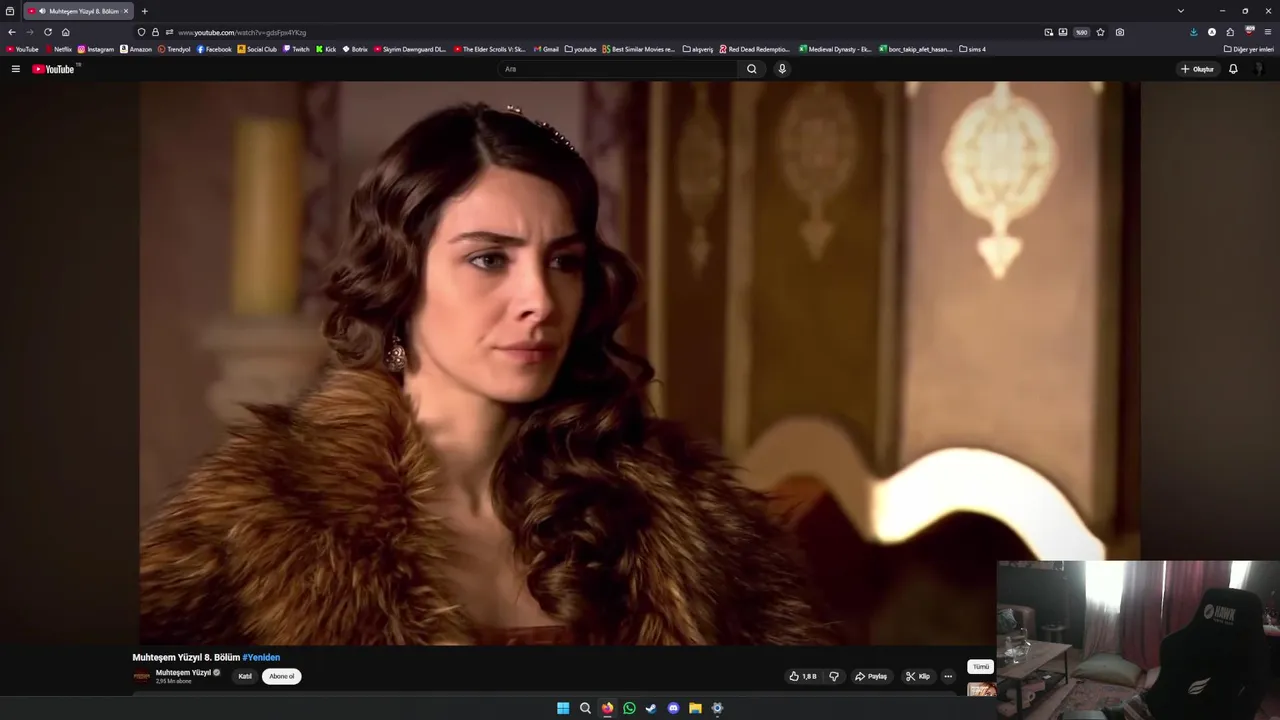Switch to Firefox in taskbar
This screenshot has width=1280, height=720.
coord(607,708)
